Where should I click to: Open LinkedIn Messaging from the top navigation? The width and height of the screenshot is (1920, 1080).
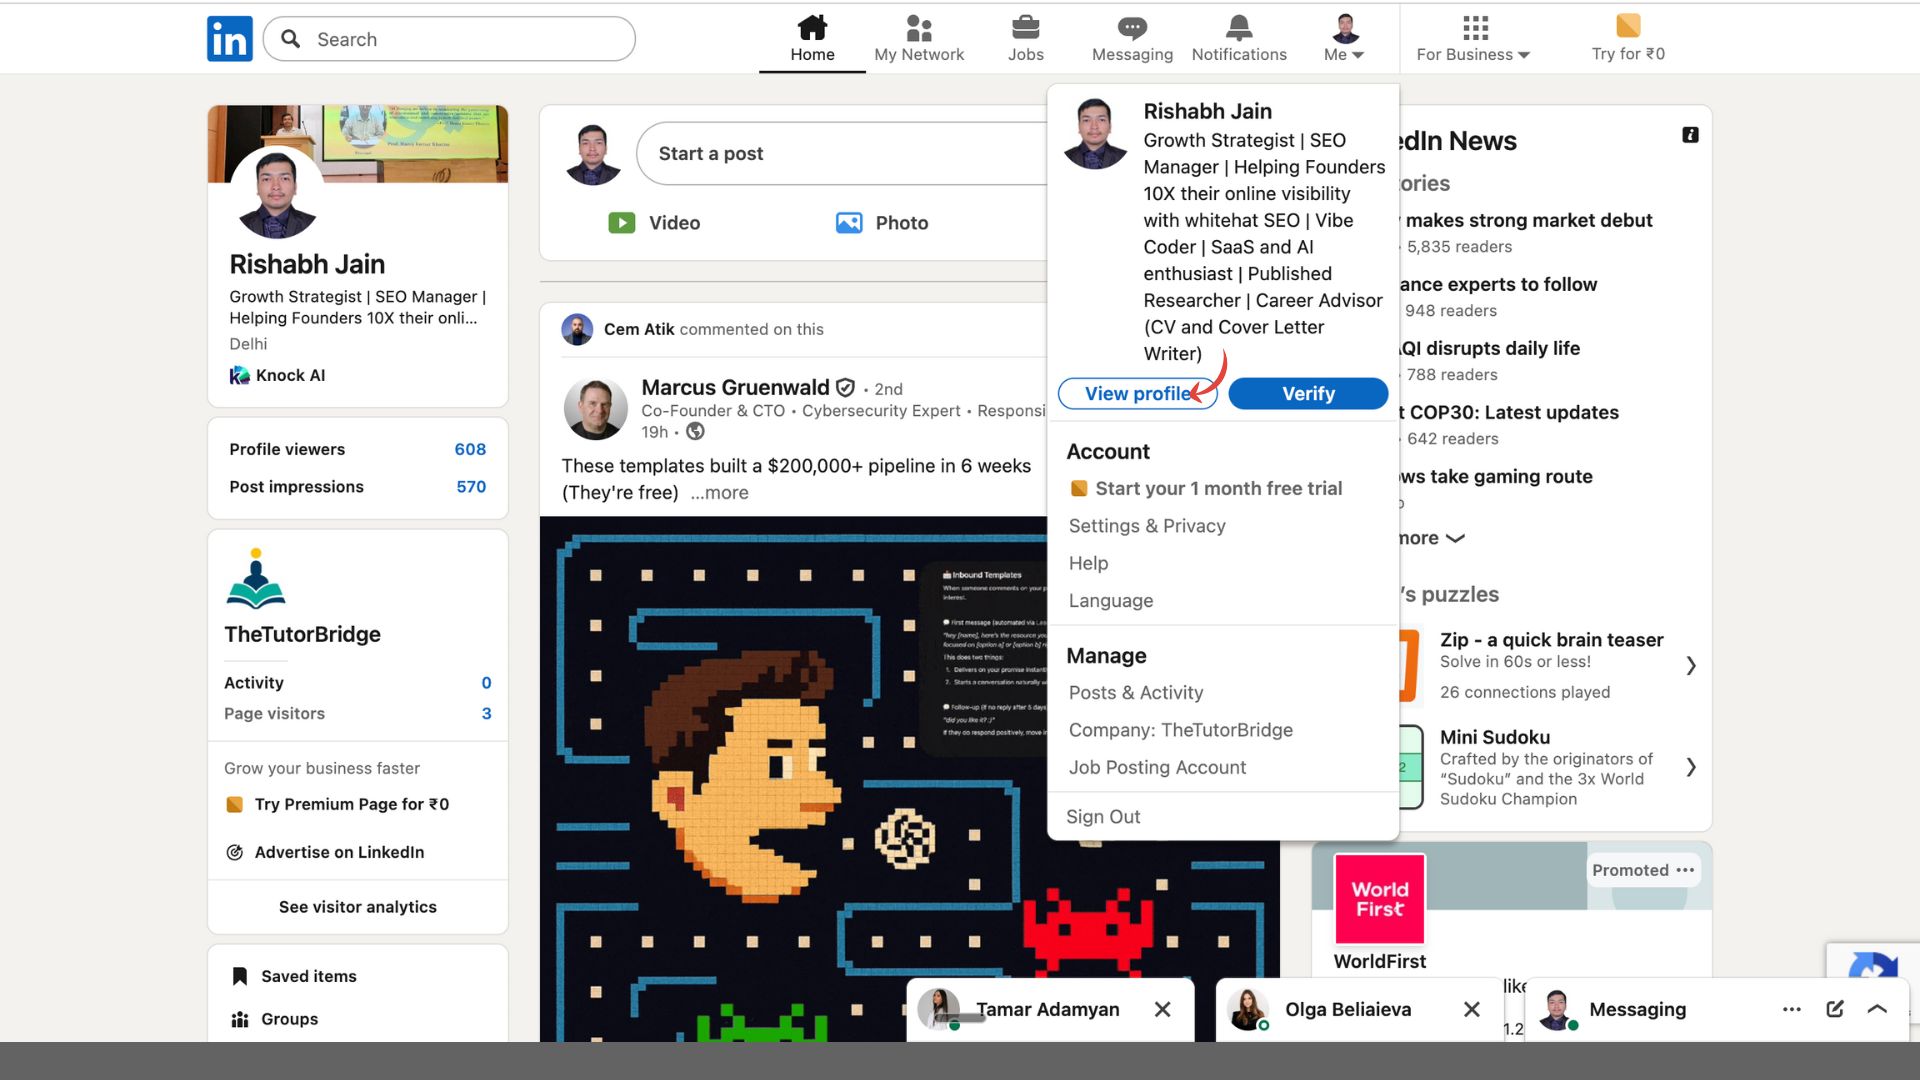1131,38
